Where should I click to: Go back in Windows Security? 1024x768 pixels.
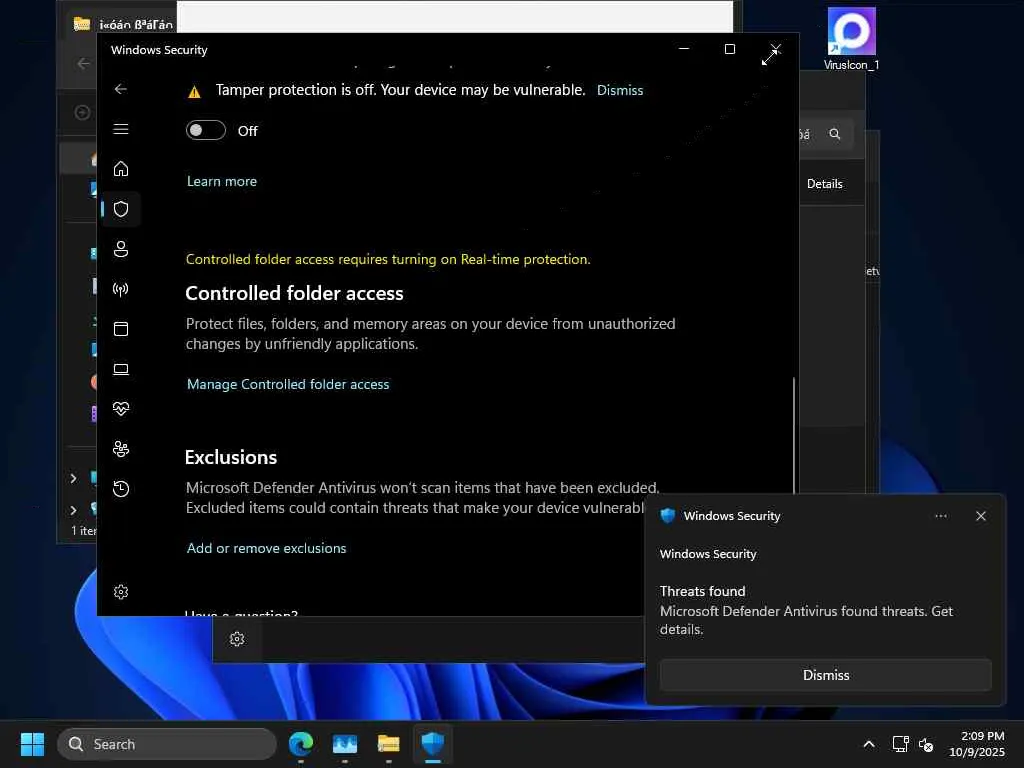(x=121, y=89)
